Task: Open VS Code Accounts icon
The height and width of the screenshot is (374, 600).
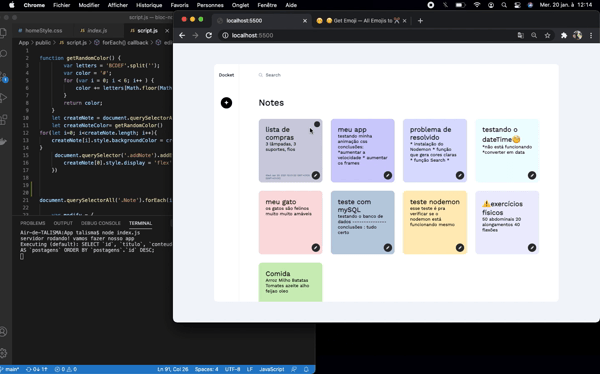Action: [x=3, y=332]
